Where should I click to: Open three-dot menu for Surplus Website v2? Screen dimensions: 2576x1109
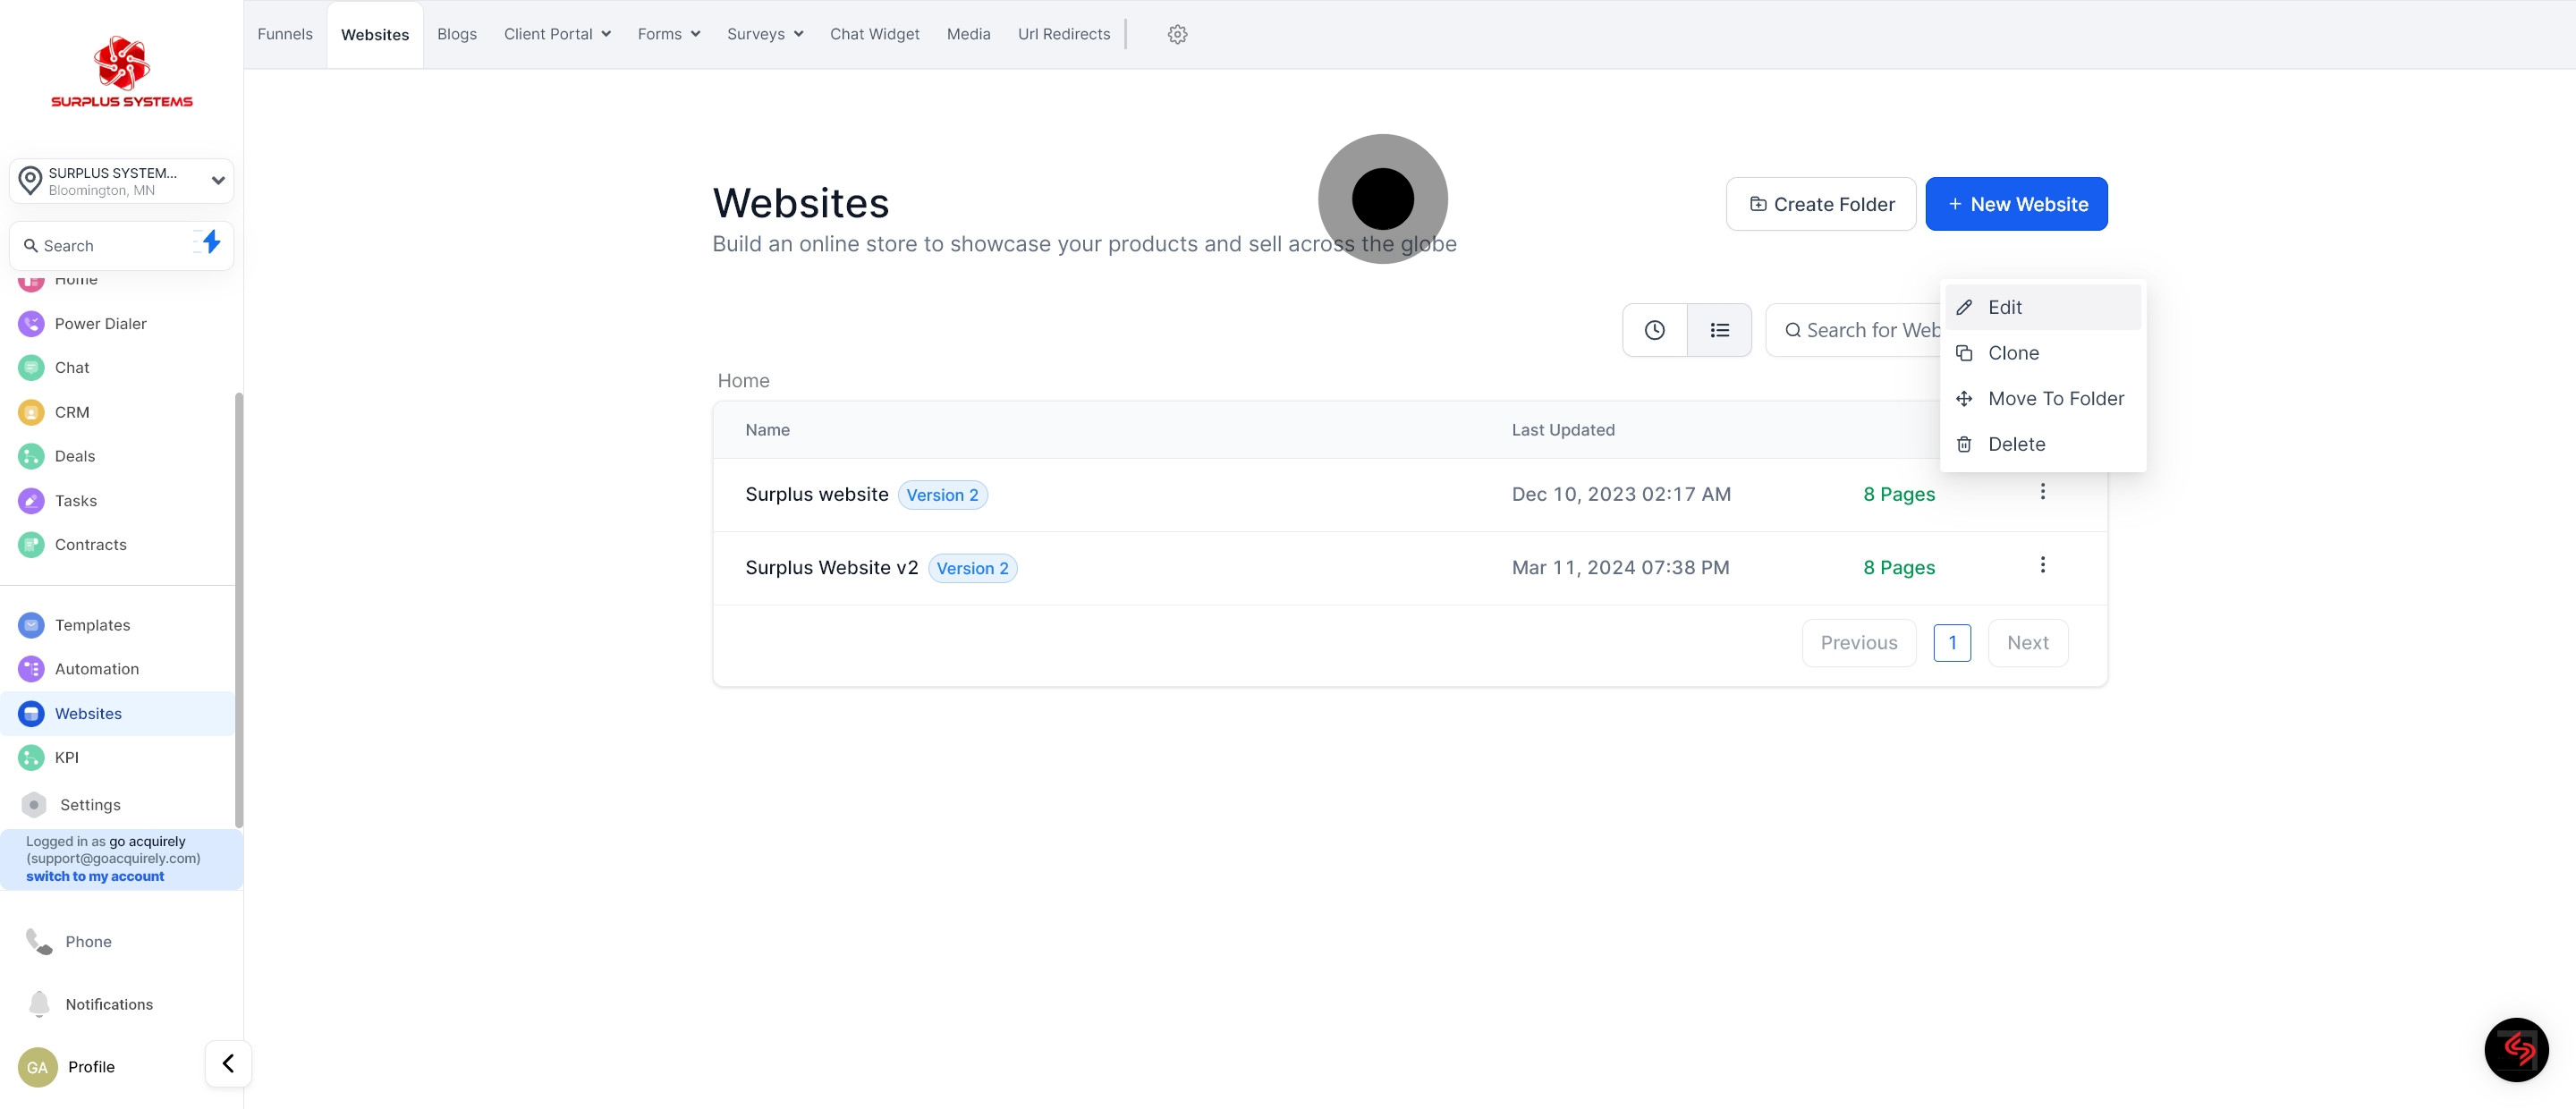point(2042,565)
